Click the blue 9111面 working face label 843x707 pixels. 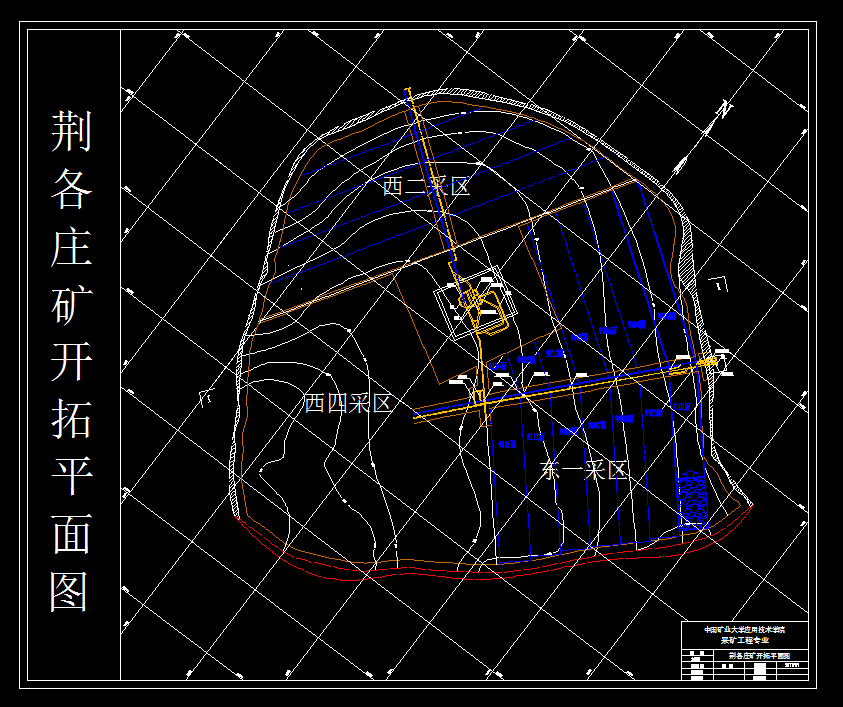click(535, 437)
